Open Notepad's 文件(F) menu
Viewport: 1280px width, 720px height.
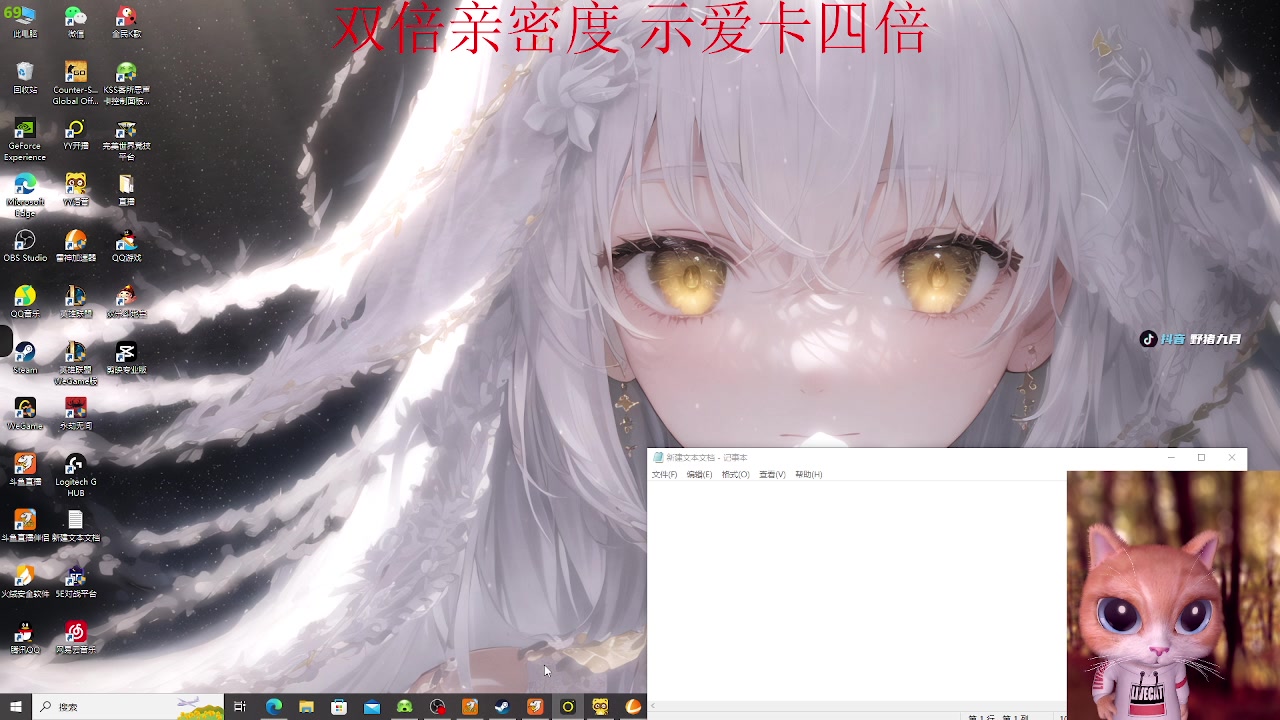point(663,473)
